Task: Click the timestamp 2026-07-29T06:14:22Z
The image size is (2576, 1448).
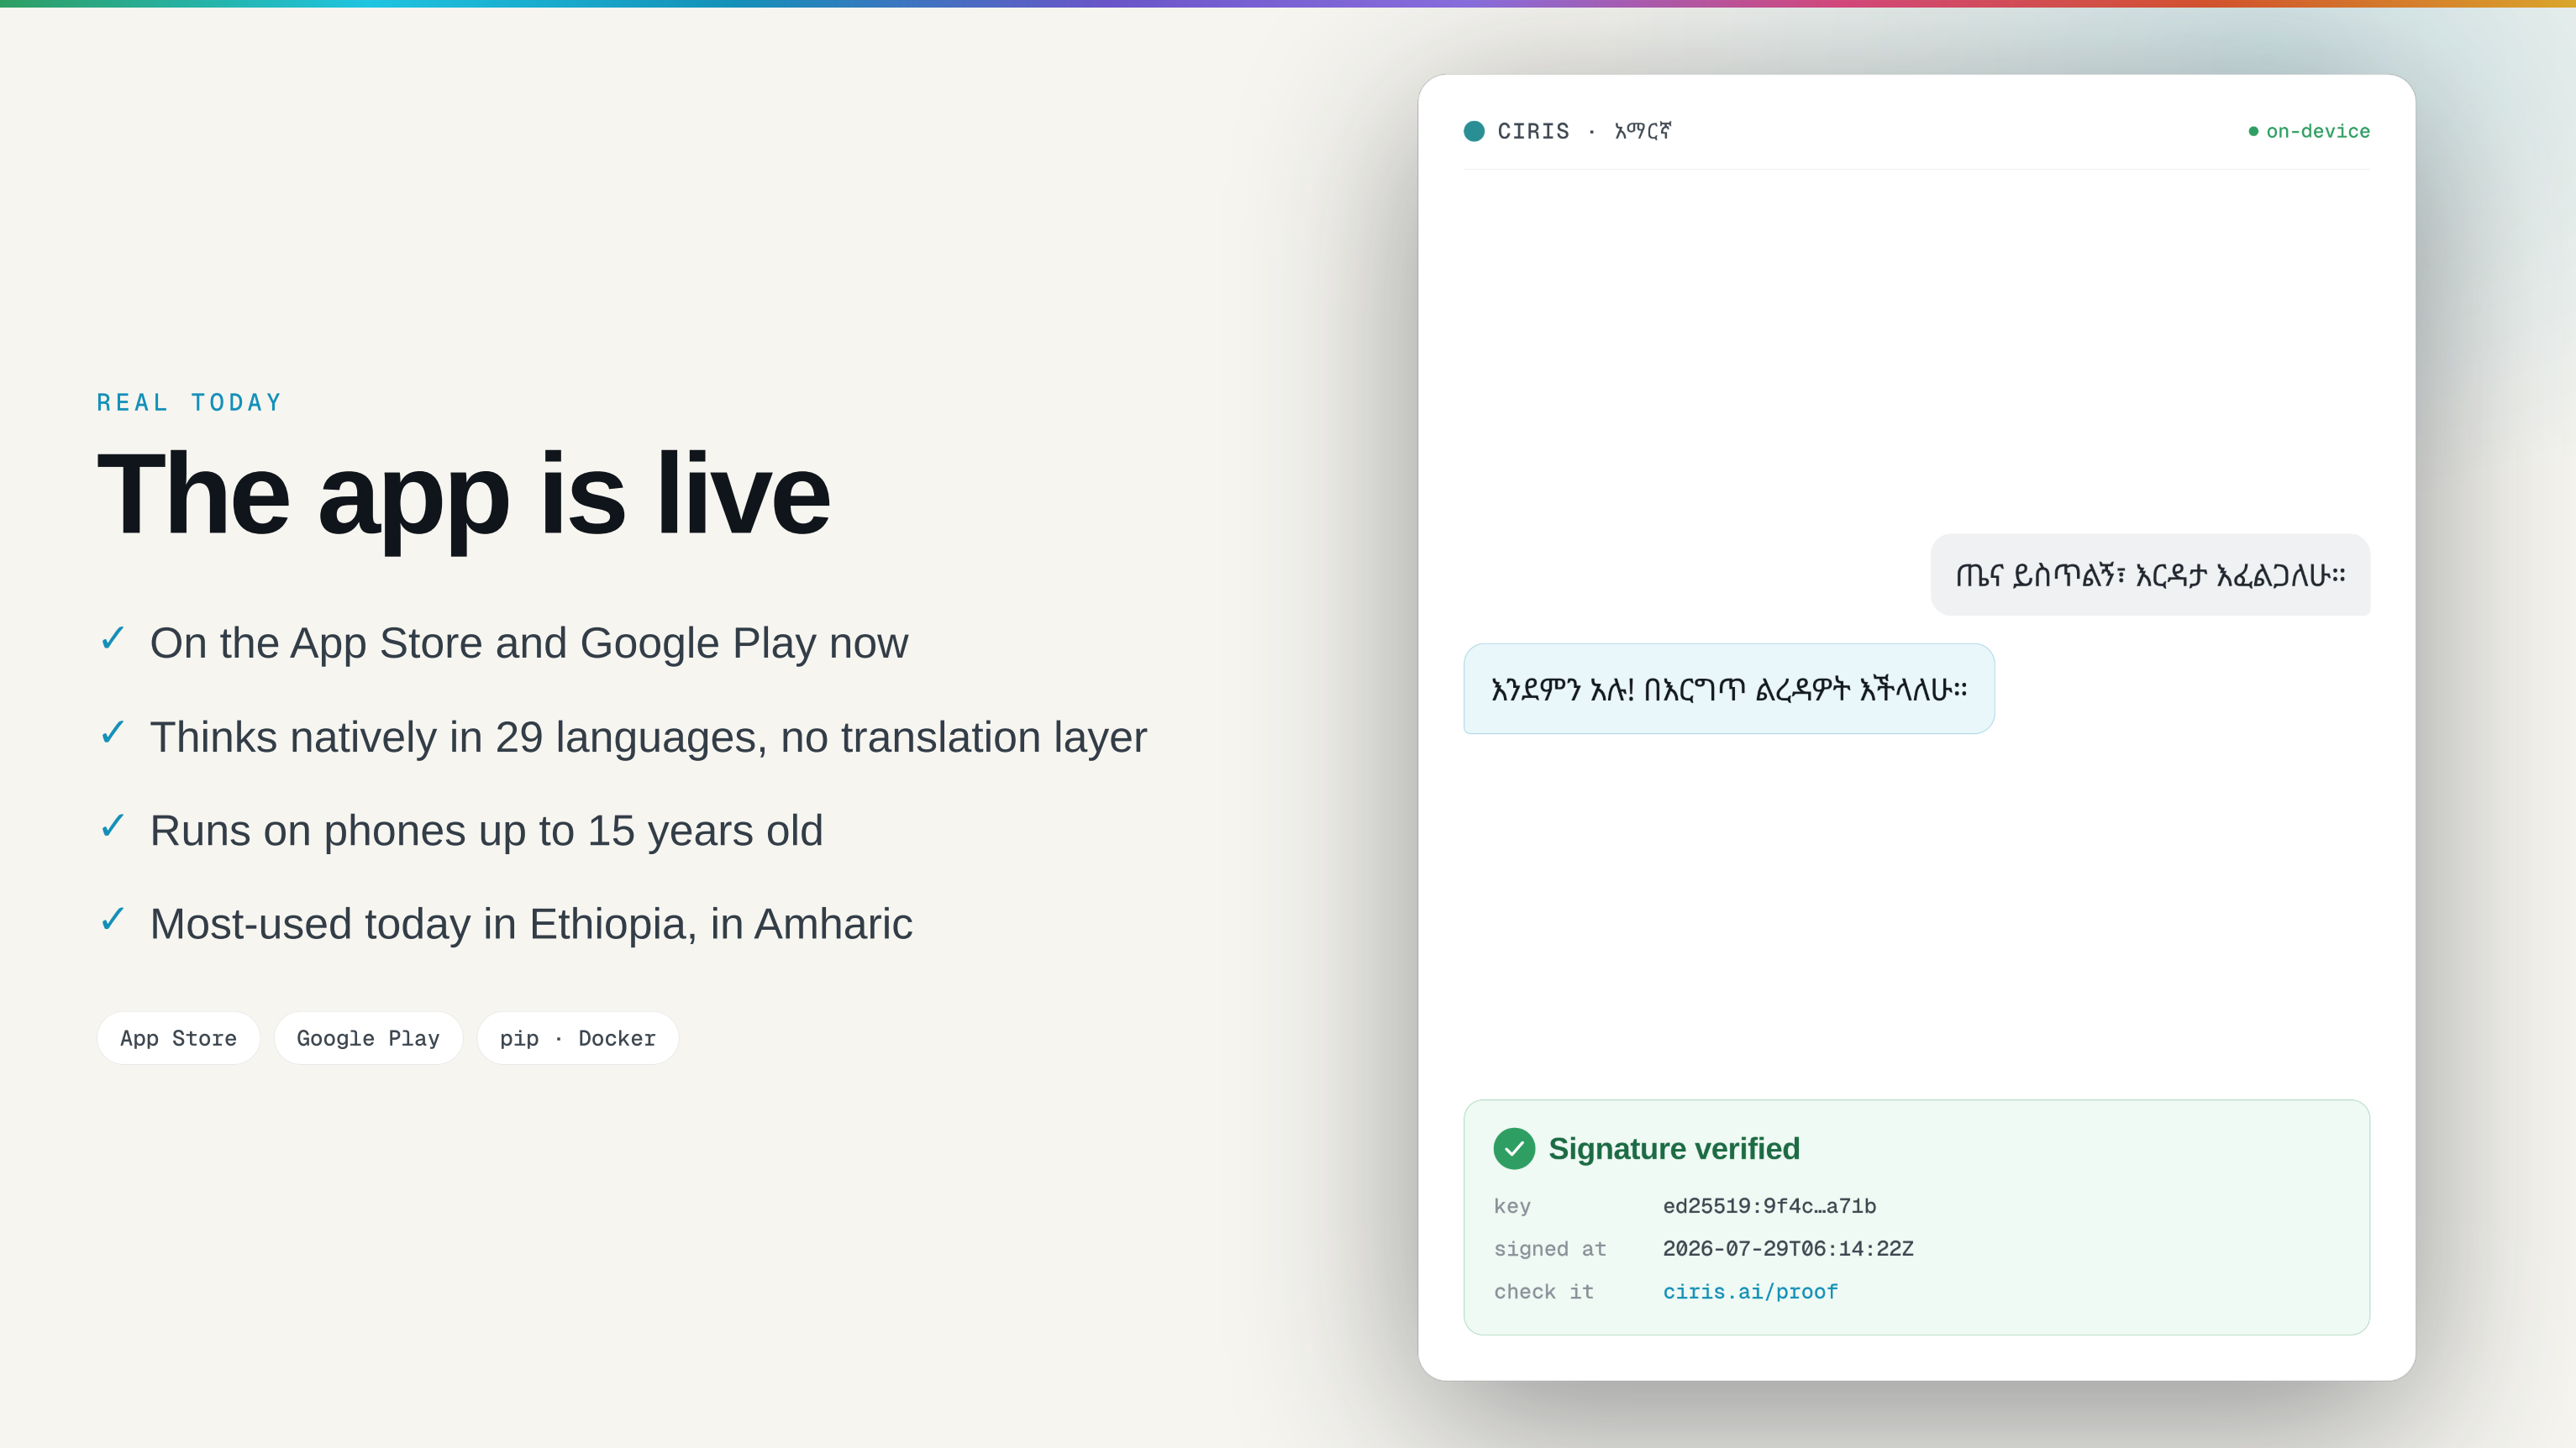Action: pos(1788,1248)
